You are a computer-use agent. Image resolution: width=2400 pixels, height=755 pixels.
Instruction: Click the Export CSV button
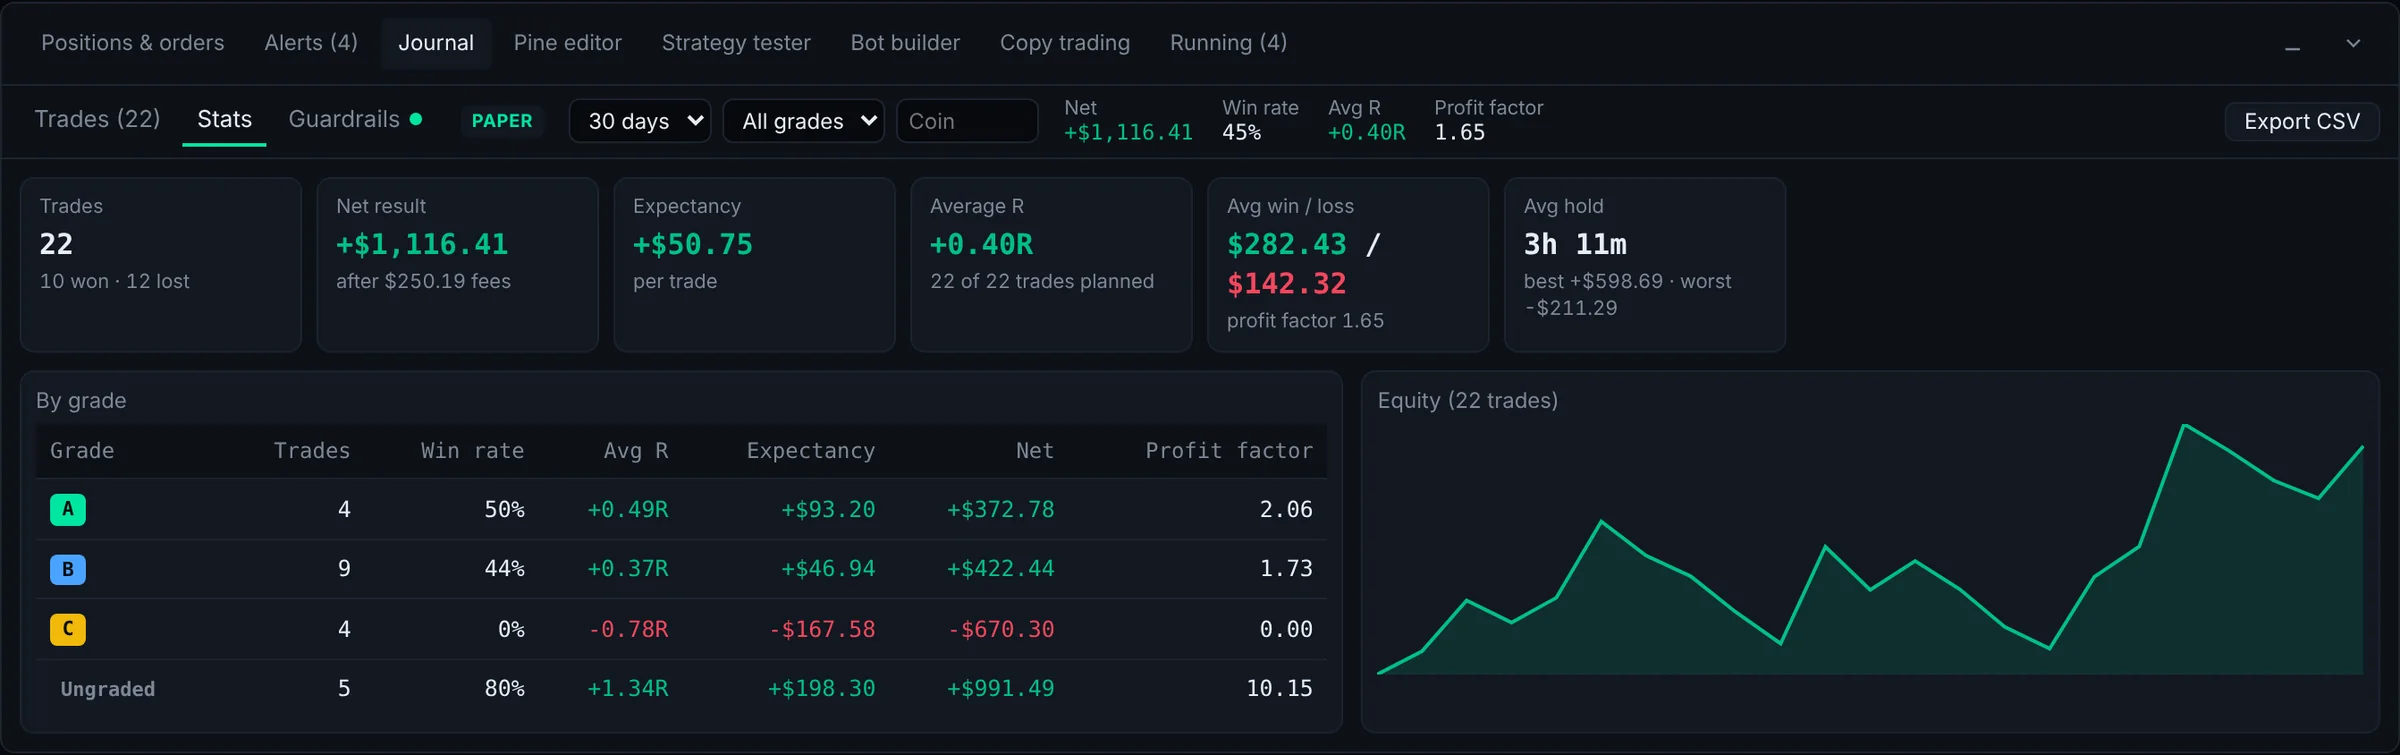[2302, 121]
